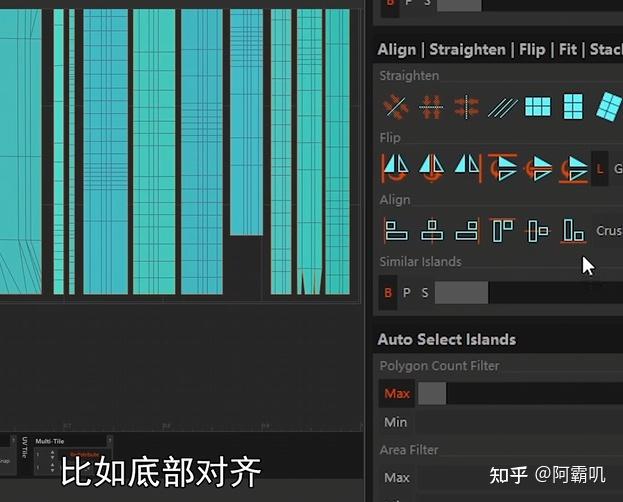Toggle the S option under Similar Islands
The height and width of the screenshot is (502, 623).
[425, 293]
